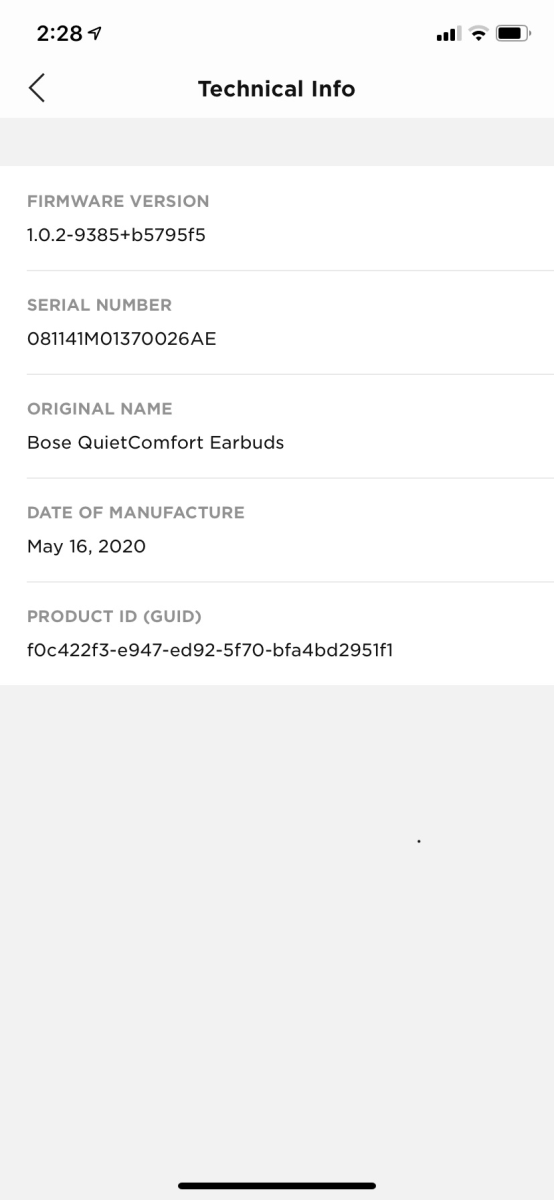This screenshot has width=554, height=1200.
Task: Tap the Firmware Version label
Action: (118, 201)
